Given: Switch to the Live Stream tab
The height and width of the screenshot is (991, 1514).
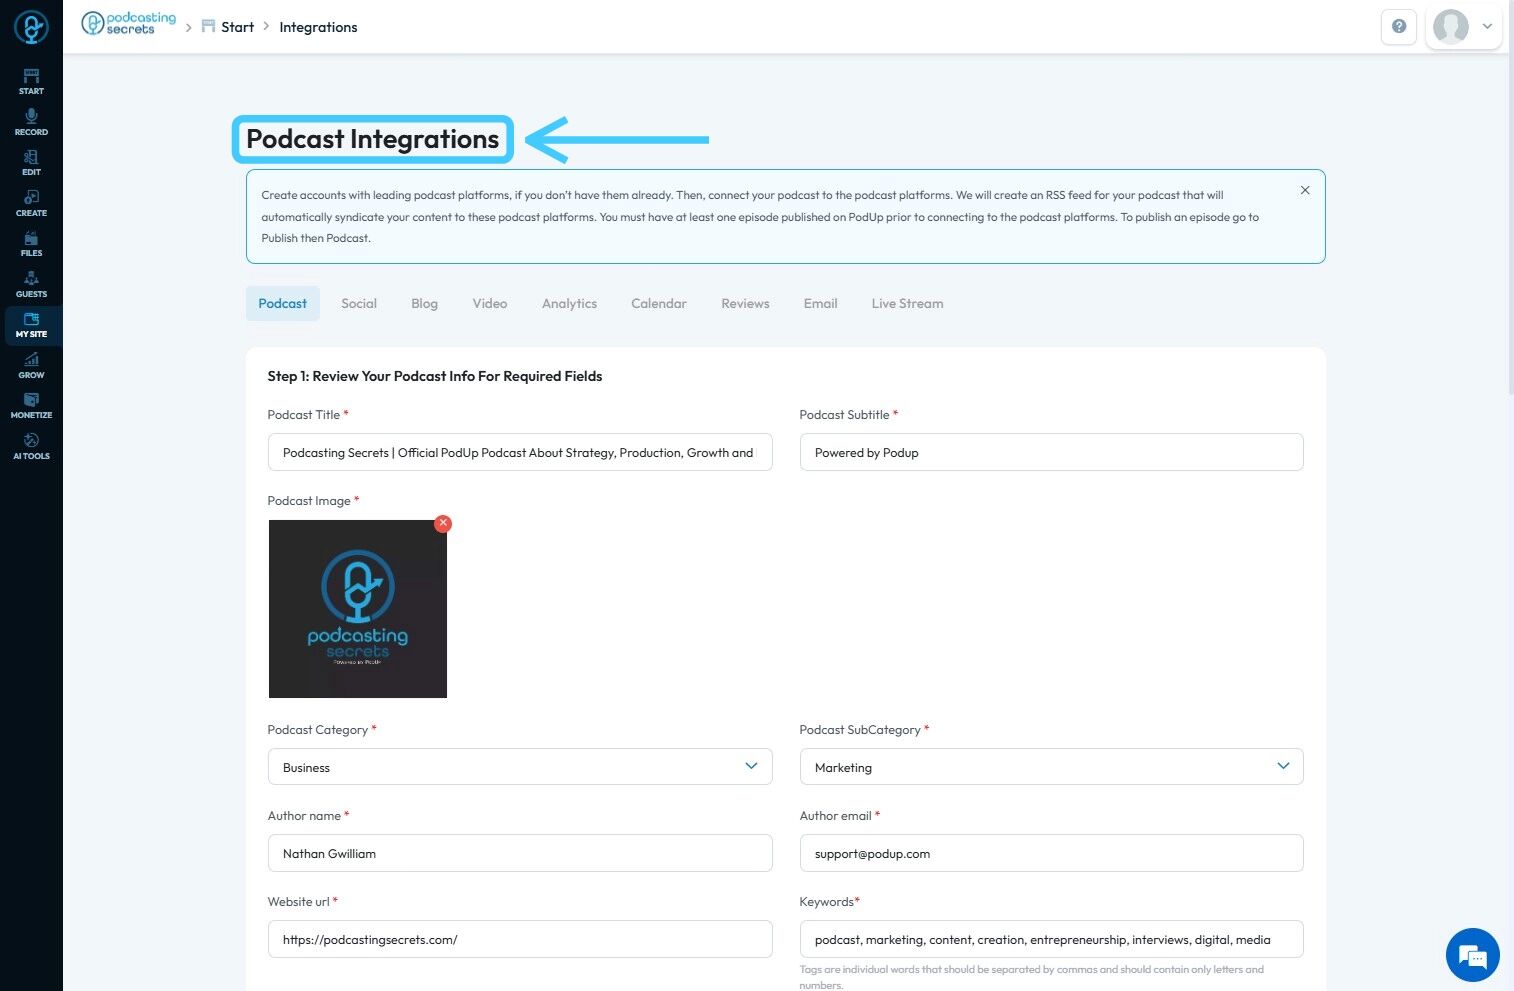Looking at the screenshot, I should pos(908,304).
